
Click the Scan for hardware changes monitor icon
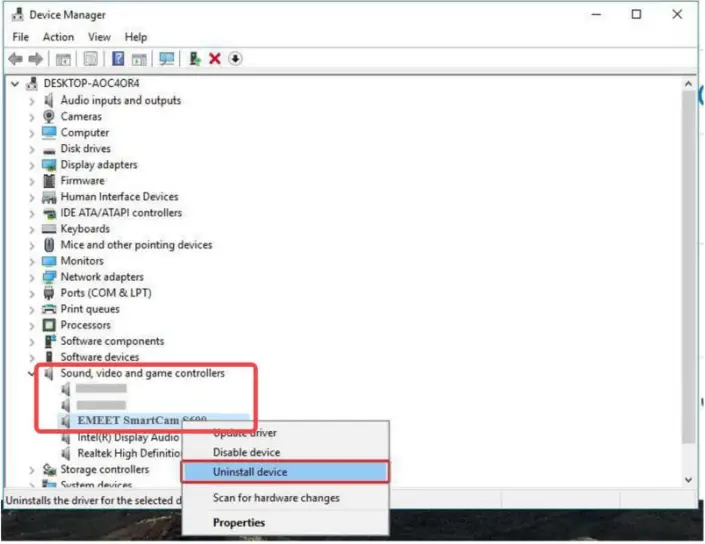pyautogui.click(x=167, y=59)
